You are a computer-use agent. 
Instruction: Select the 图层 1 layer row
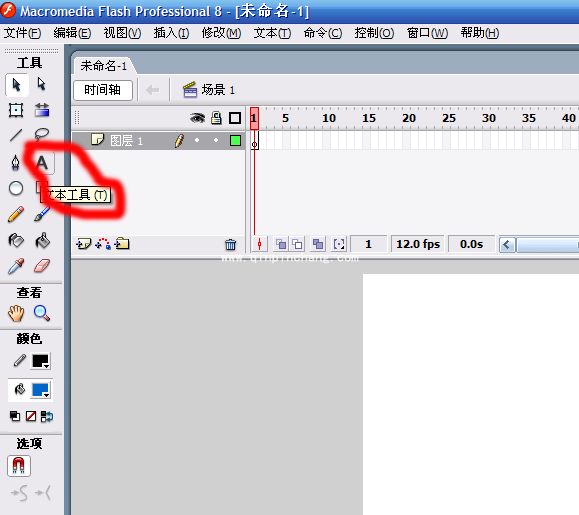pyautogui.click(x=159, y=140)
